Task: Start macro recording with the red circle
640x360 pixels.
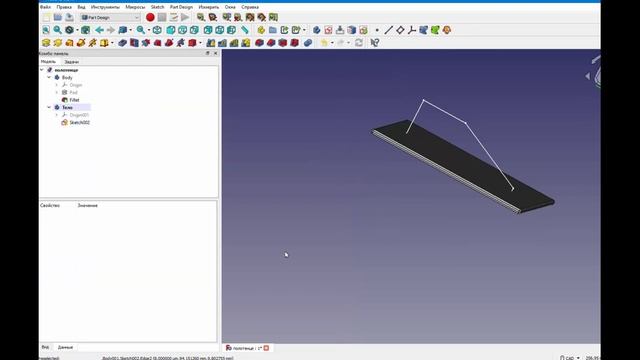Action: (x=150, y=18)
